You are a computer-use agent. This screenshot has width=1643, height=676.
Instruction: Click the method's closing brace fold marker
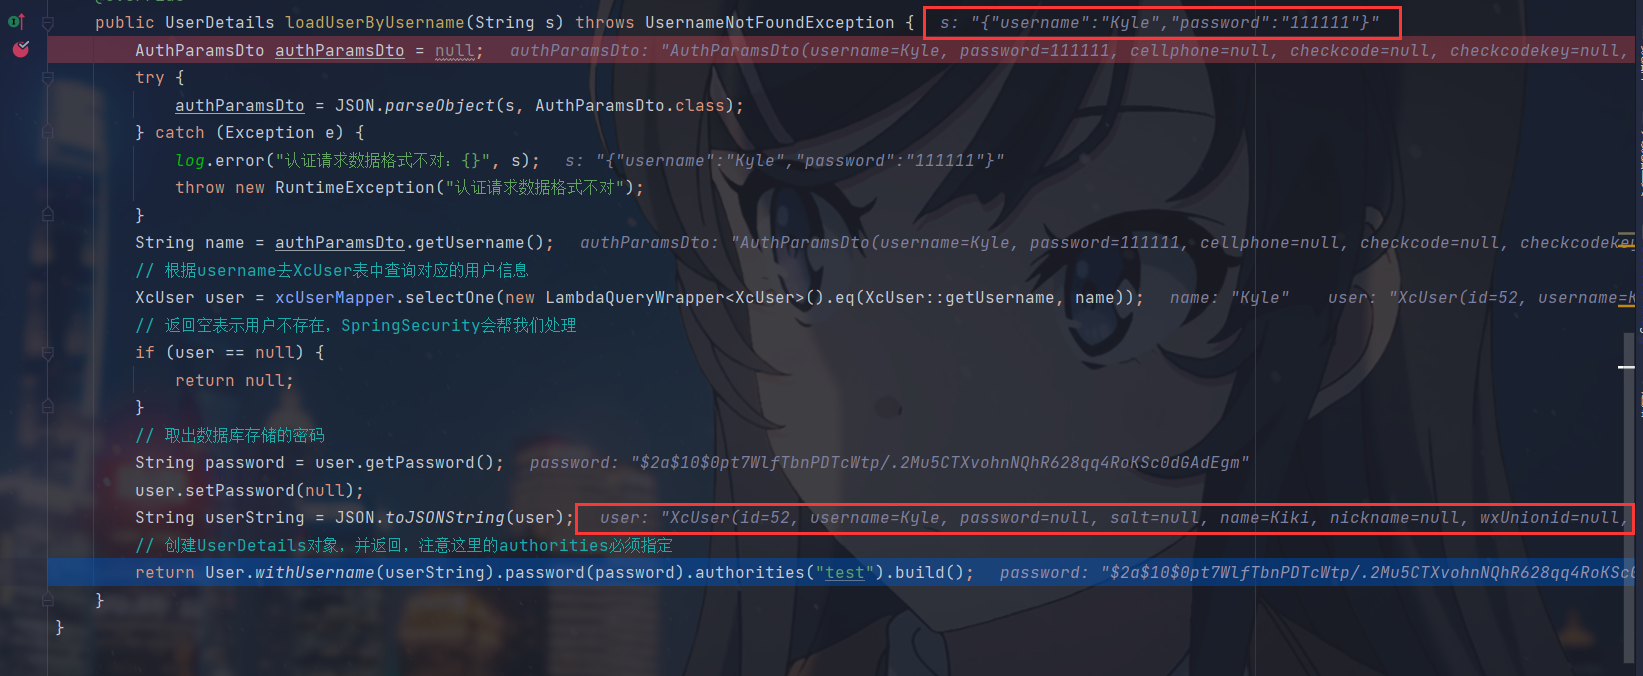coord(47,600)
